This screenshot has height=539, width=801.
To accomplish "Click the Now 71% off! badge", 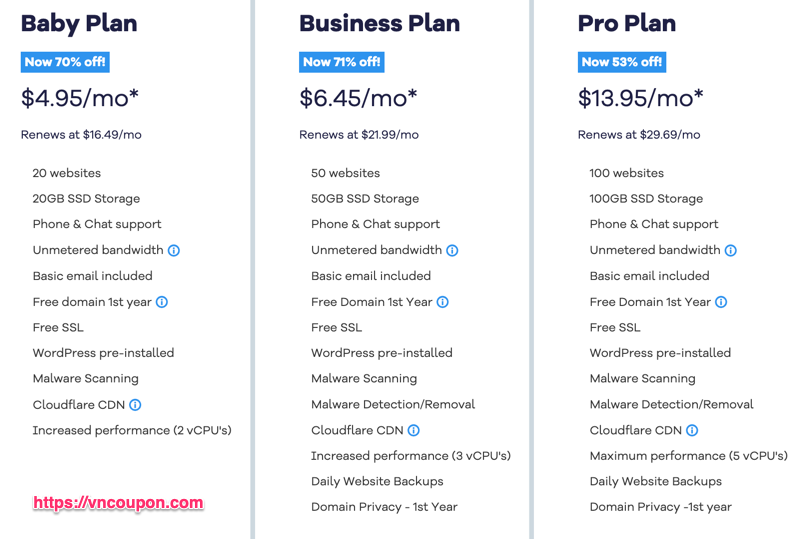I will [x=342, y=62].
